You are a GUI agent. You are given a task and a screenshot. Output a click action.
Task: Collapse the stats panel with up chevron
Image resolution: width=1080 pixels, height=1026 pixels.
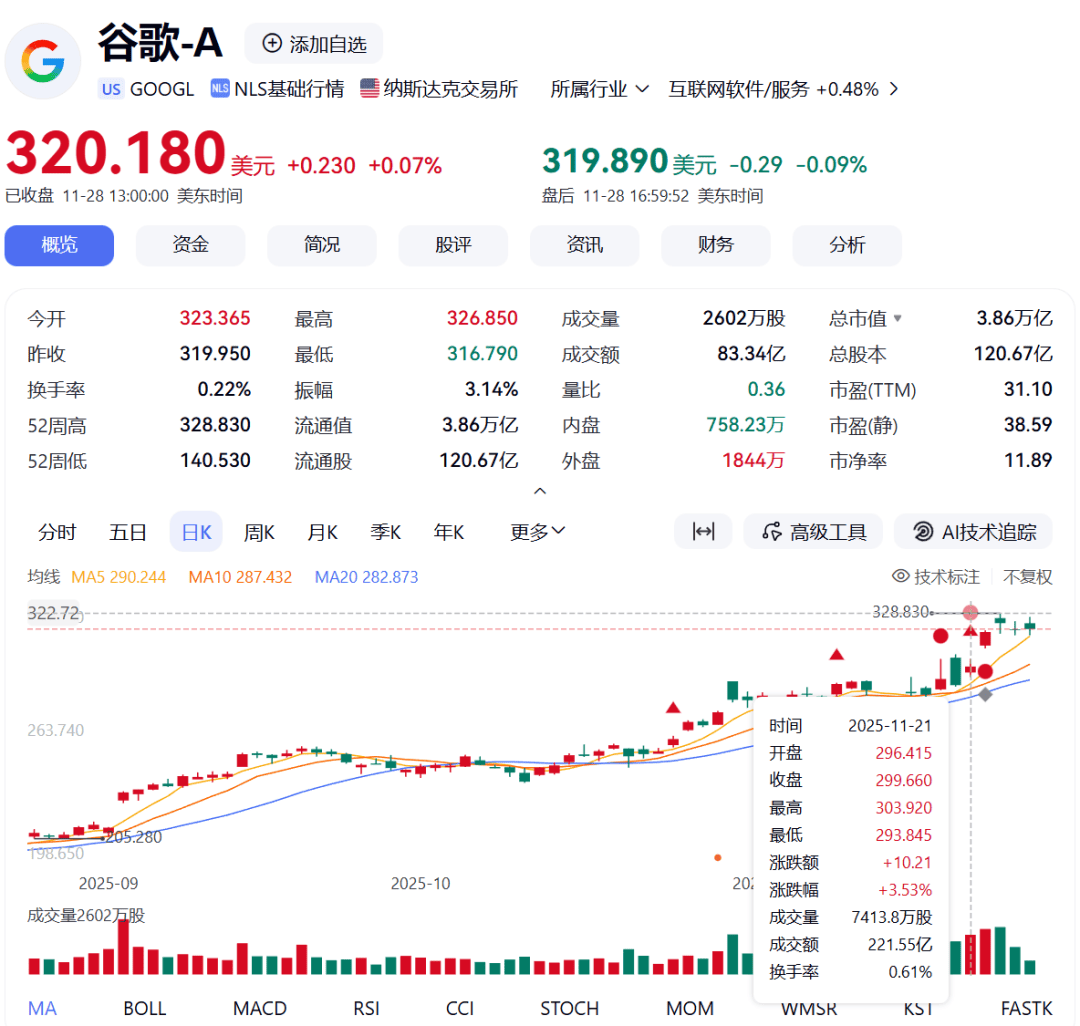coord(540,491)
